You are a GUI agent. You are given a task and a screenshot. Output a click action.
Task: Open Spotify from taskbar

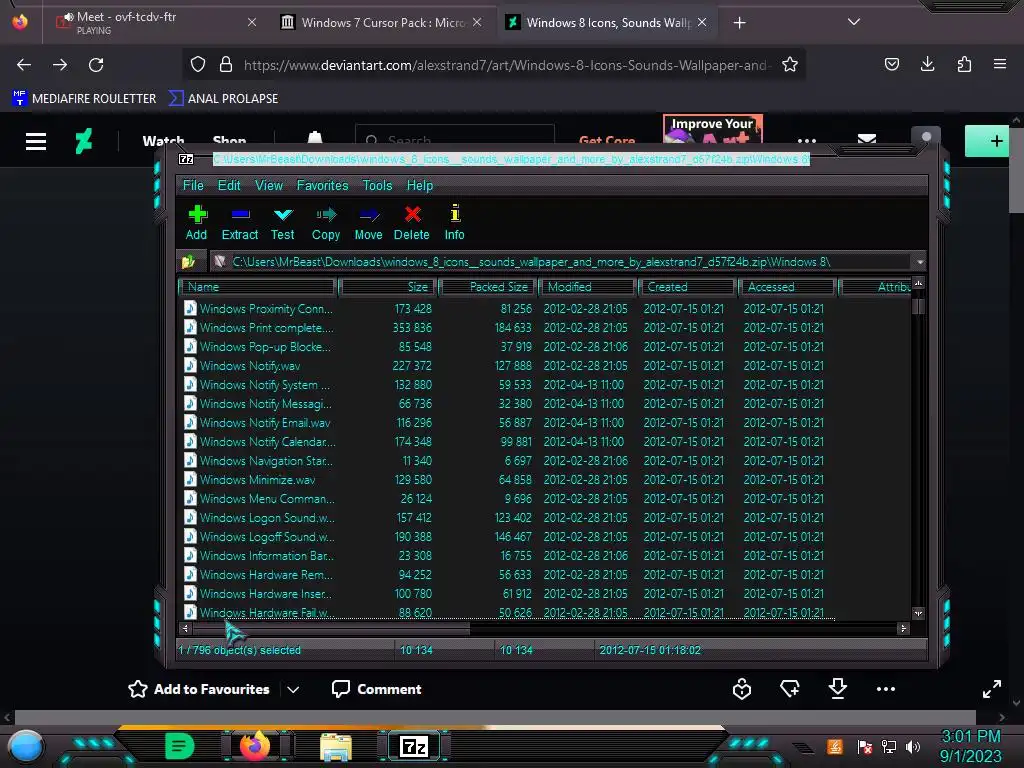click(x=180, y=746)
